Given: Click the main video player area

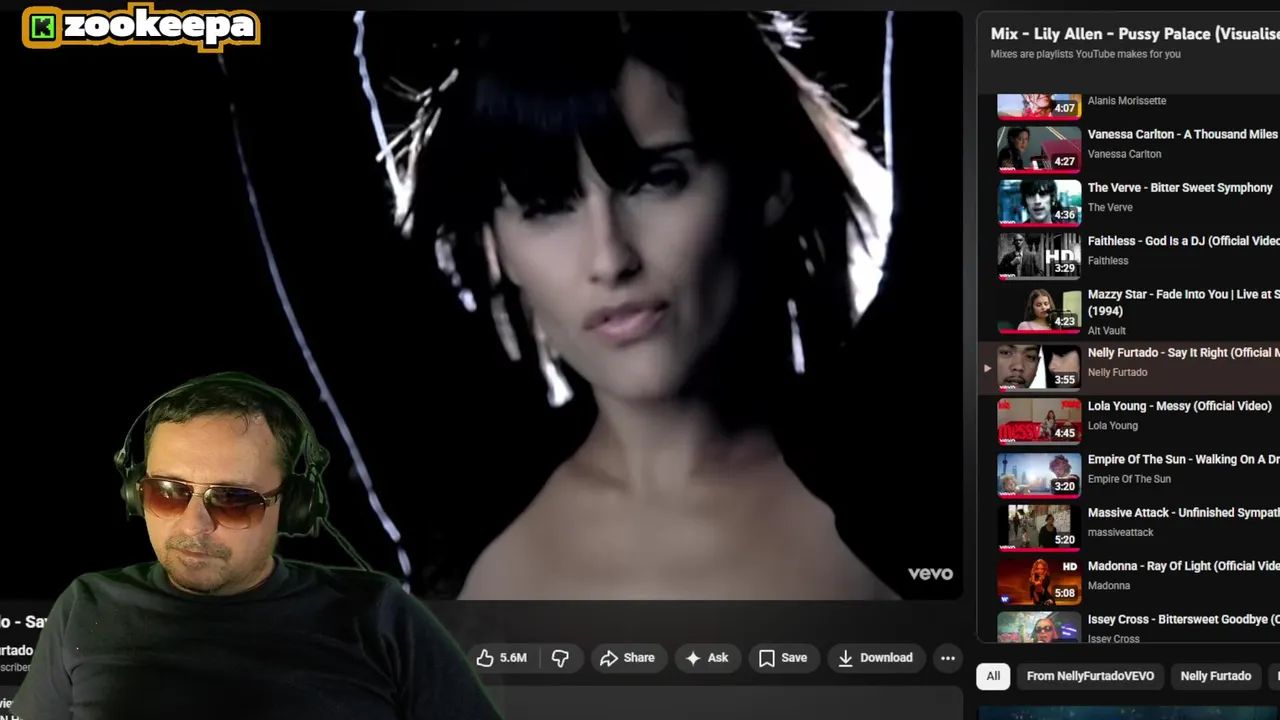Looking at the screenshot, I should coord(481,305).
